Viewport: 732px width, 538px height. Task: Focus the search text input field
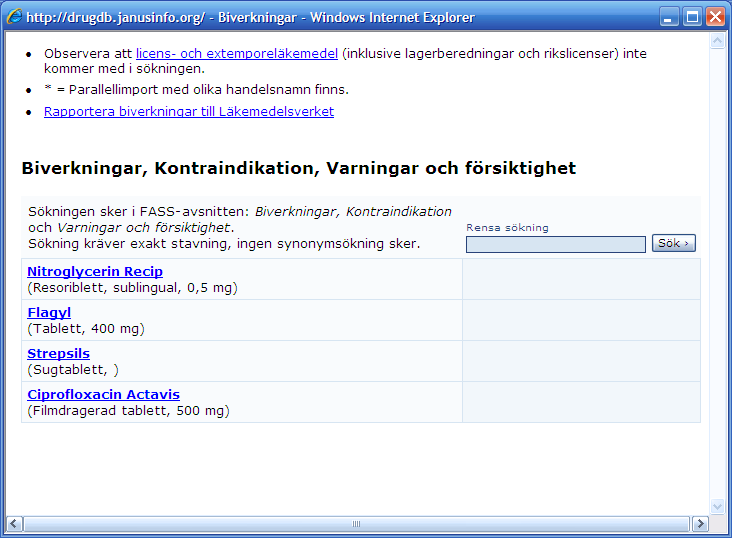(x=556, y=244)
